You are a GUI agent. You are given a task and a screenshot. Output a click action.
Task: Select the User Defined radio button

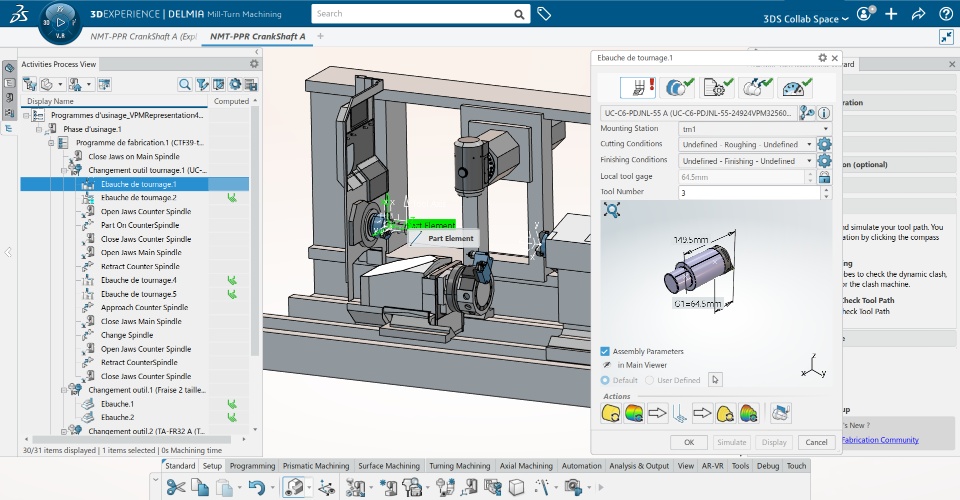[x=650, y=380]
